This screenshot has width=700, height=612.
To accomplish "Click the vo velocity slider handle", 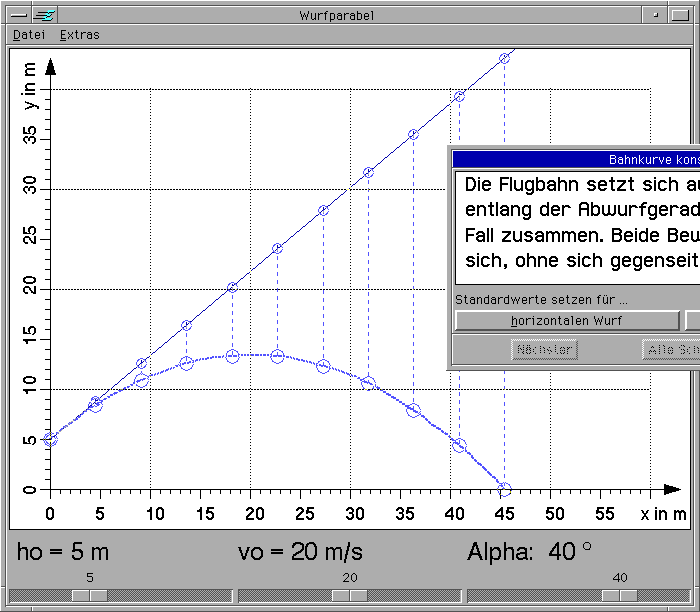I will 349,595.
